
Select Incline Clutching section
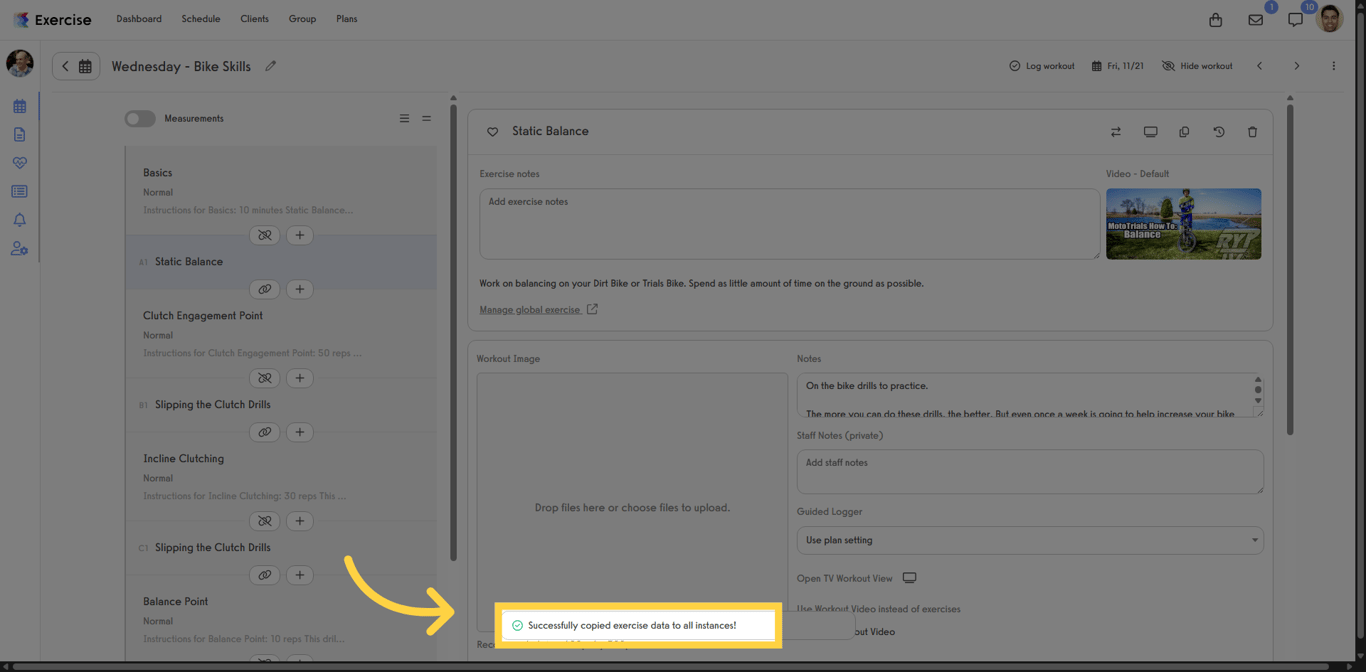(x=281, y=476)
